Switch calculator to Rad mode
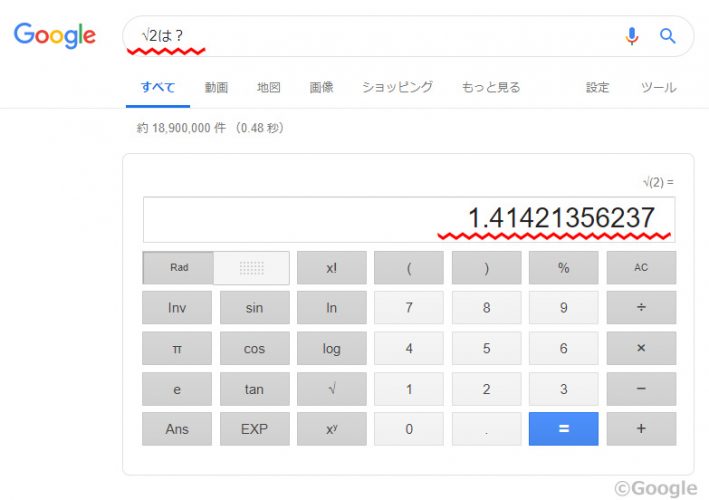709x500 pixels. point(178,268)
